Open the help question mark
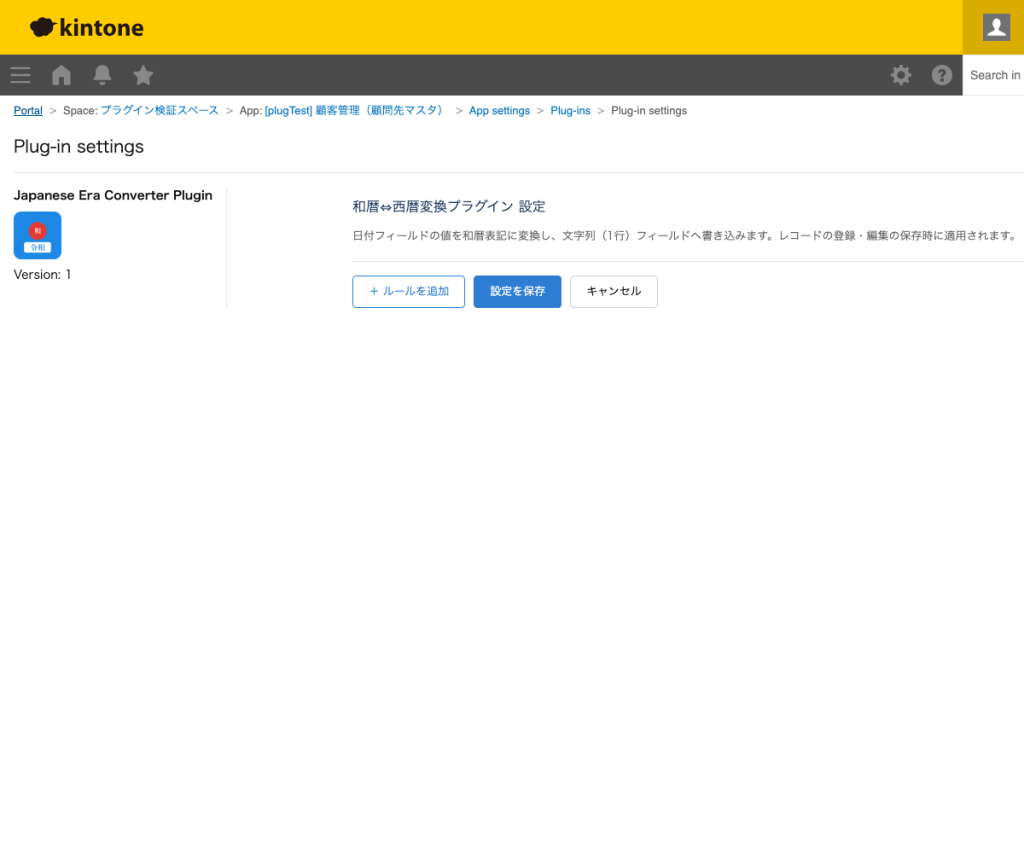1024x853 pixels. pyautogui.click(x=941, y=75)
